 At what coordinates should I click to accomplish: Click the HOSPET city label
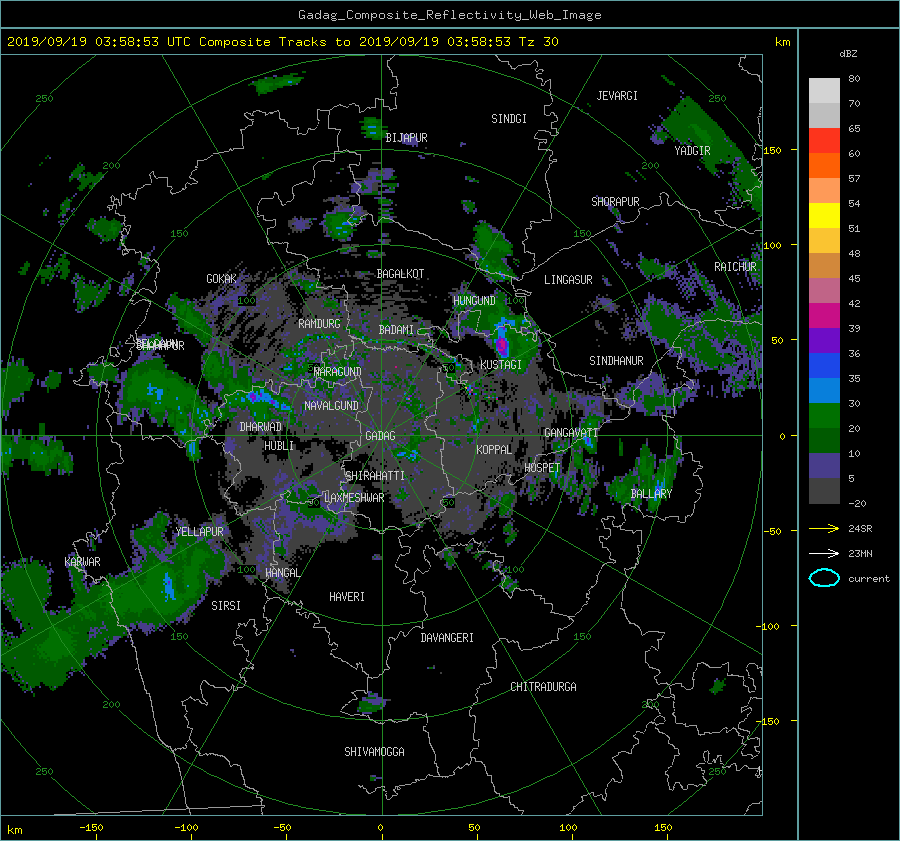point(542,468)
